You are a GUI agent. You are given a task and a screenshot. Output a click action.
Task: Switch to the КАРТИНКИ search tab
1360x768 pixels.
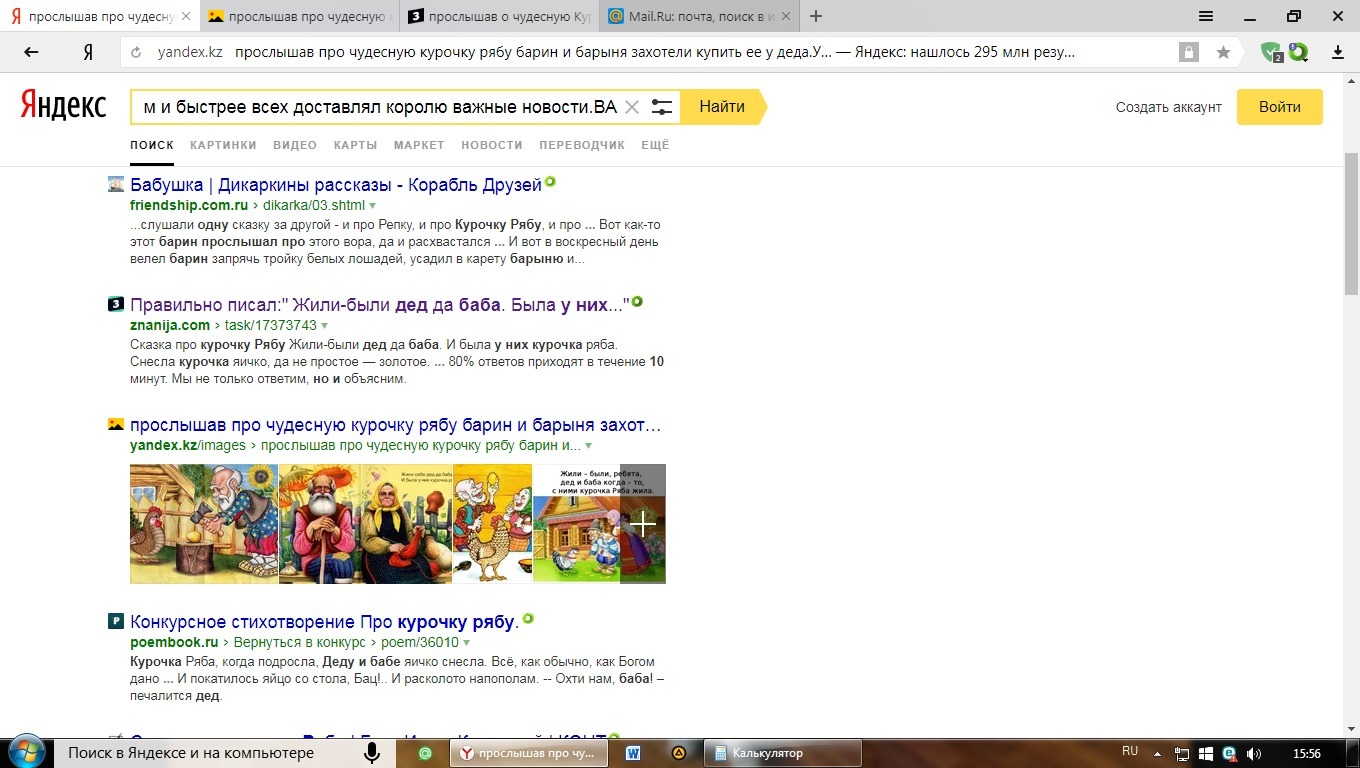[x=223, y=145]
